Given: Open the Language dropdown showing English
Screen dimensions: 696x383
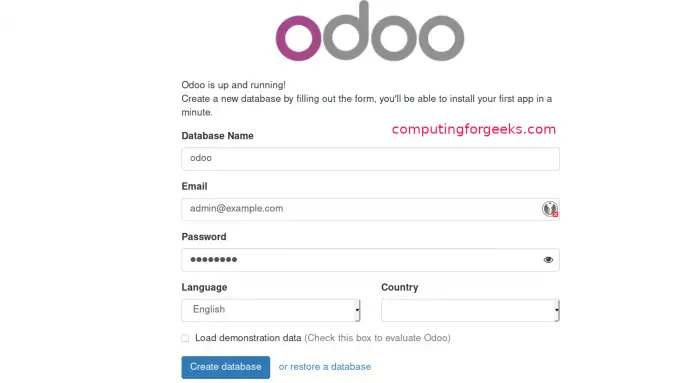Looking at the screenshot, I should (x=270, y=310).
